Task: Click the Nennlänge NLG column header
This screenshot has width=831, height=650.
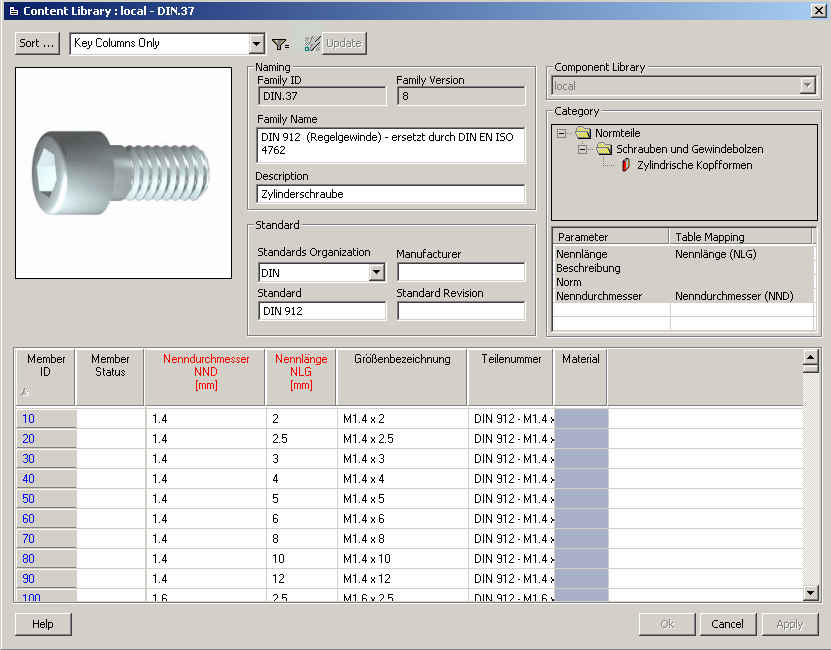Action: (301, 371)
